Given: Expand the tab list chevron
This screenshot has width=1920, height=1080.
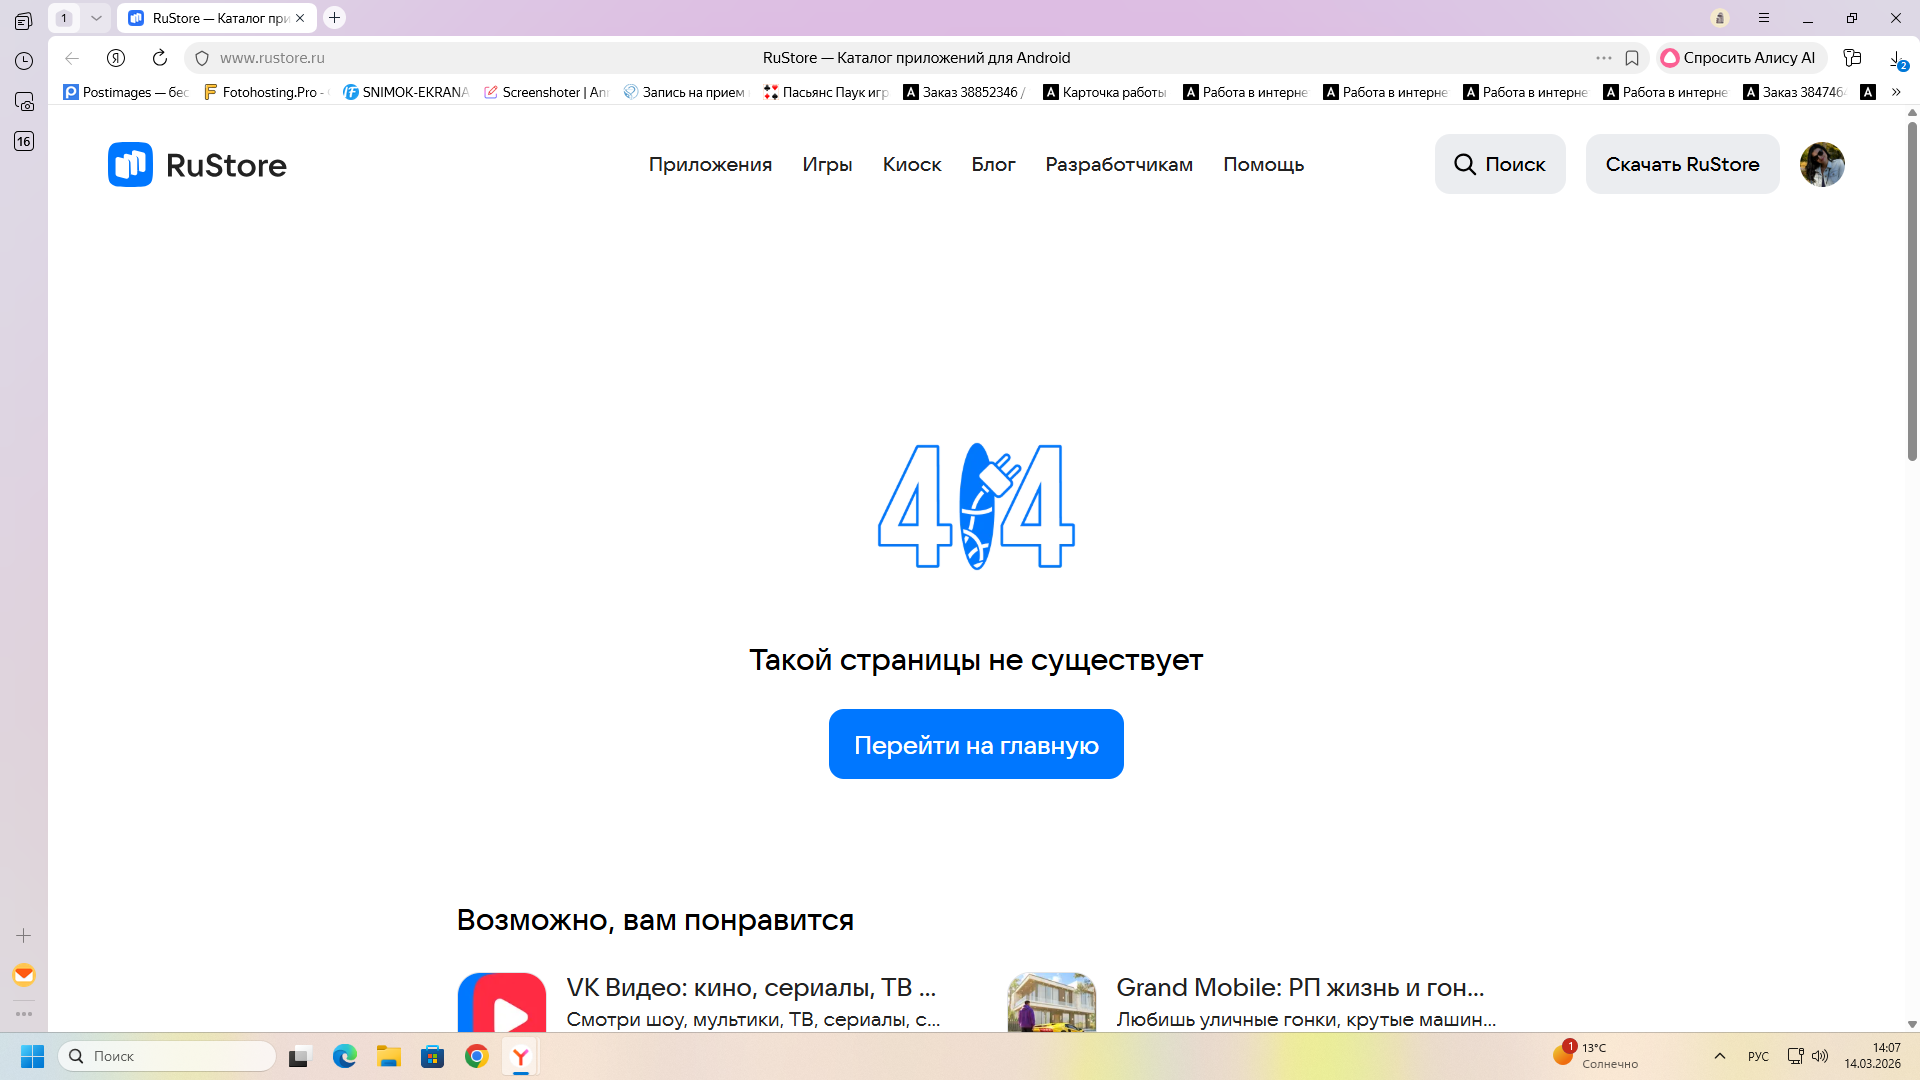Looking at the screenshot, I should [x=96, y=18].
